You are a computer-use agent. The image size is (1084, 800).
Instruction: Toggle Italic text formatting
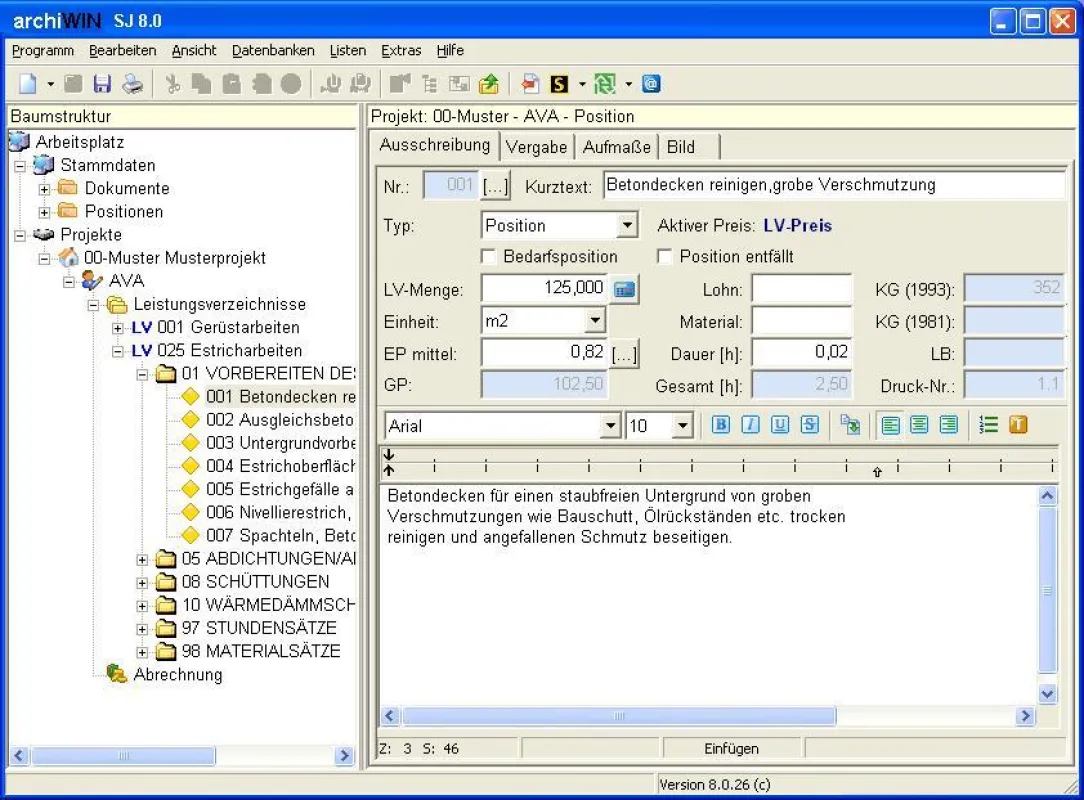click(750, 425)
